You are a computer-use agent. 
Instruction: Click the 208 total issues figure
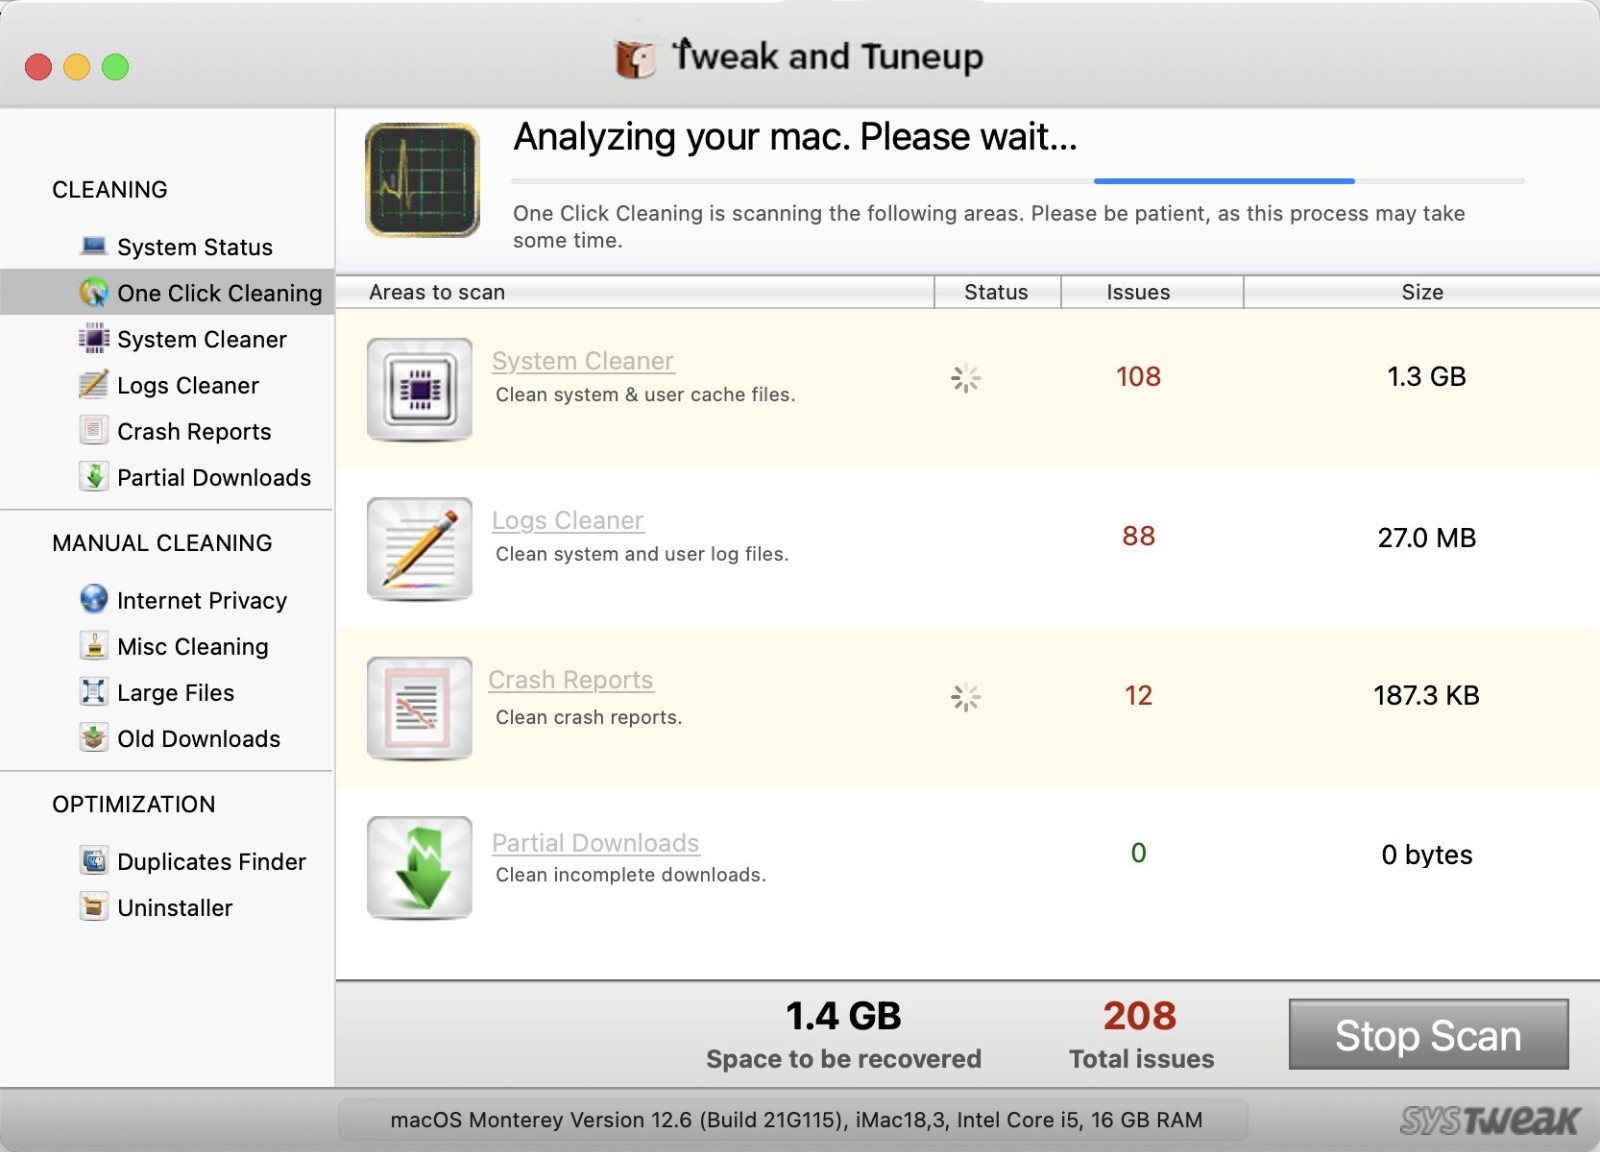pyautogui.click(x=1140, y=1016)
